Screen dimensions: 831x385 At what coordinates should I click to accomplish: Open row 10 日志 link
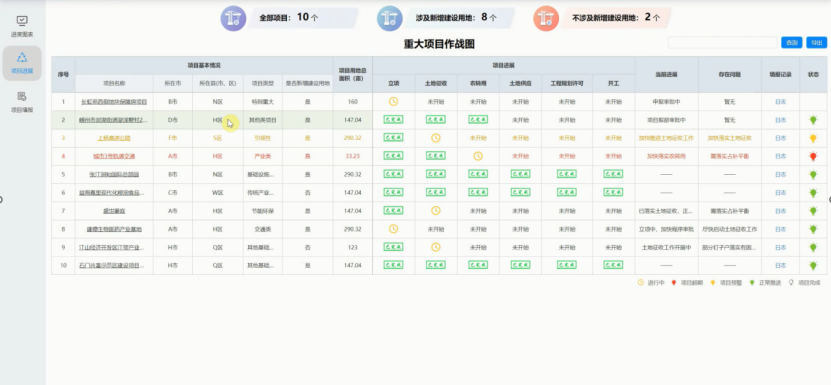(x=781, y=265)
